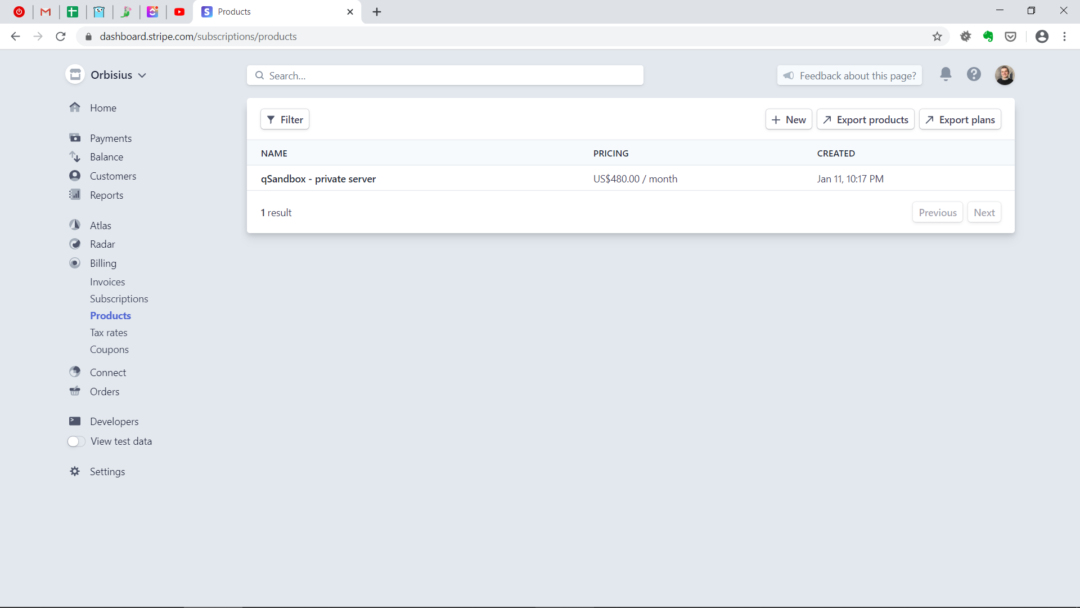Open the Chrome three-dot menu
This screenshot has width=1080, height=608.
point(1064,36)
